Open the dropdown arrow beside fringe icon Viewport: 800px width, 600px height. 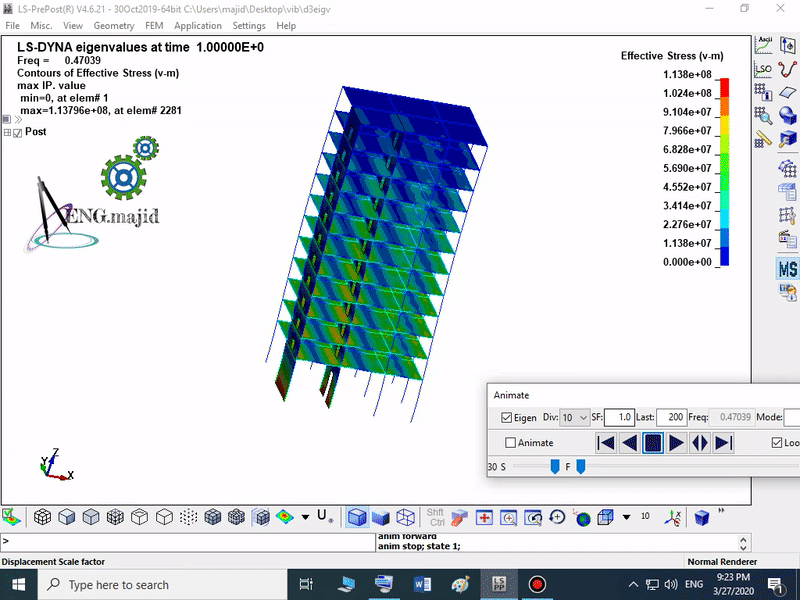305,517
